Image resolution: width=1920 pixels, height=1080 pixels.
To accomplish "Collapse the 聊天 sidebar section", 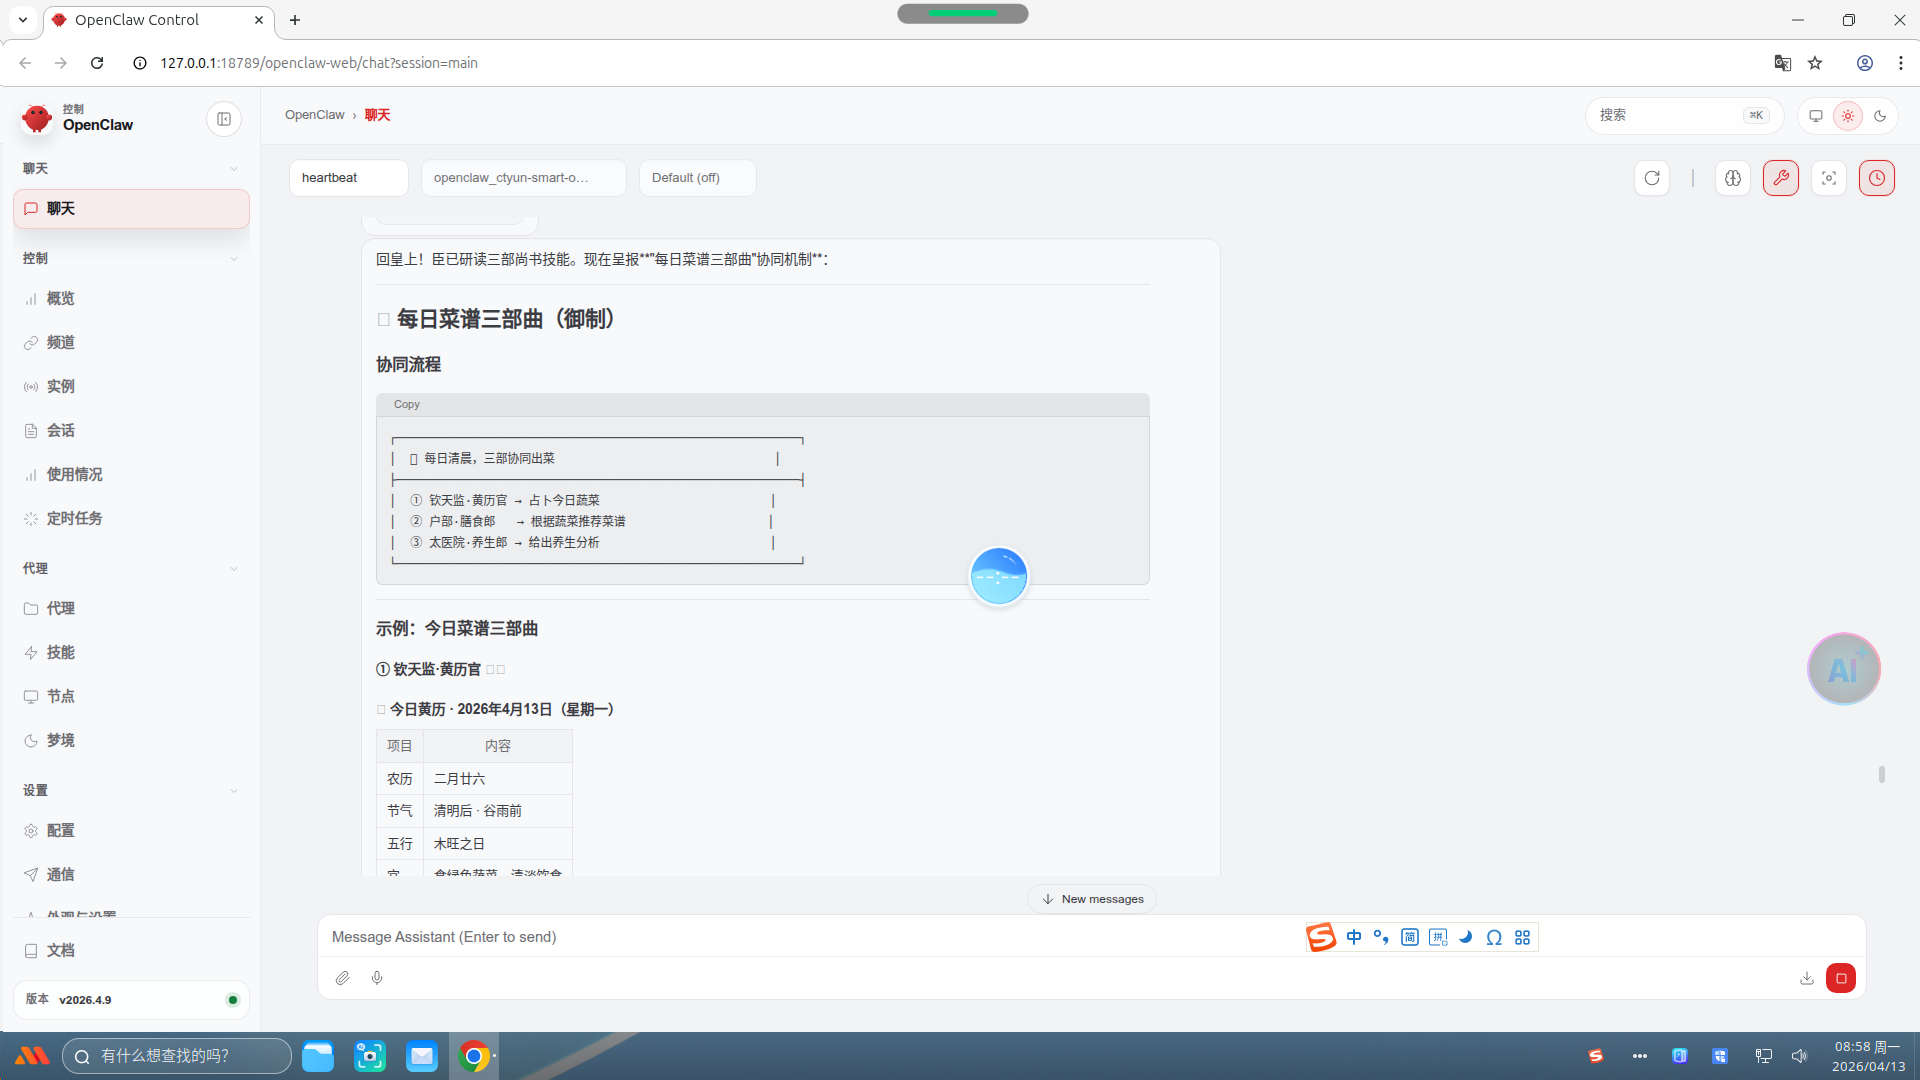I will (x=131, y=168).
